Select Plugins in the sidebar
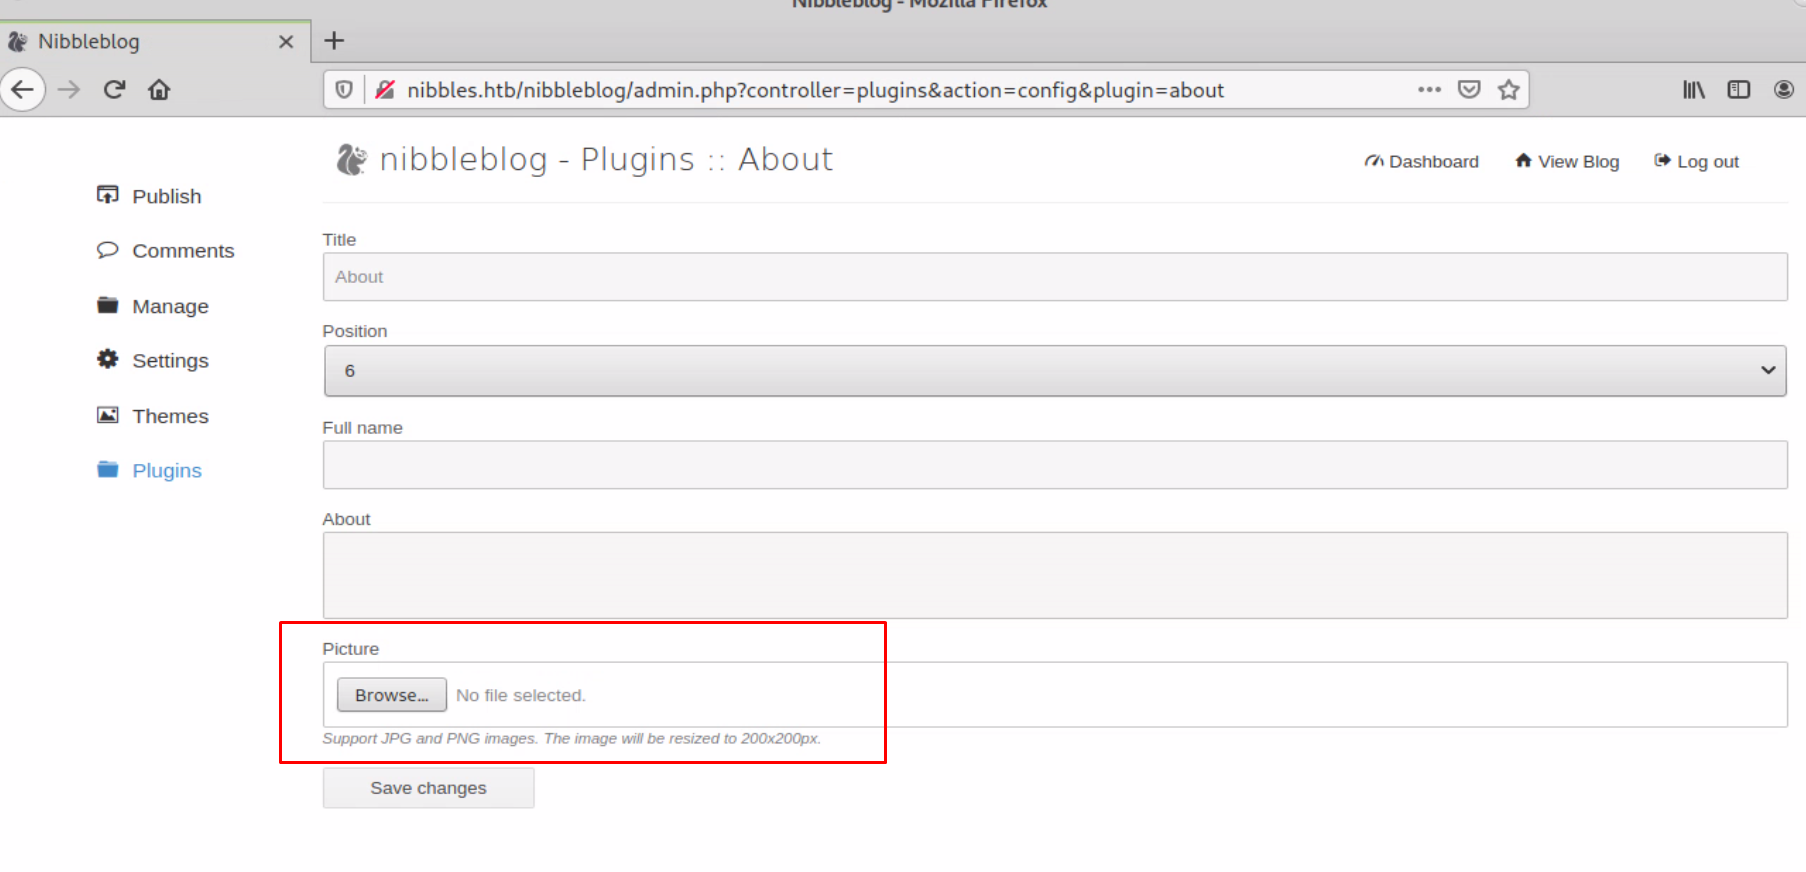The image size is (1806, 872). [166, 470]
